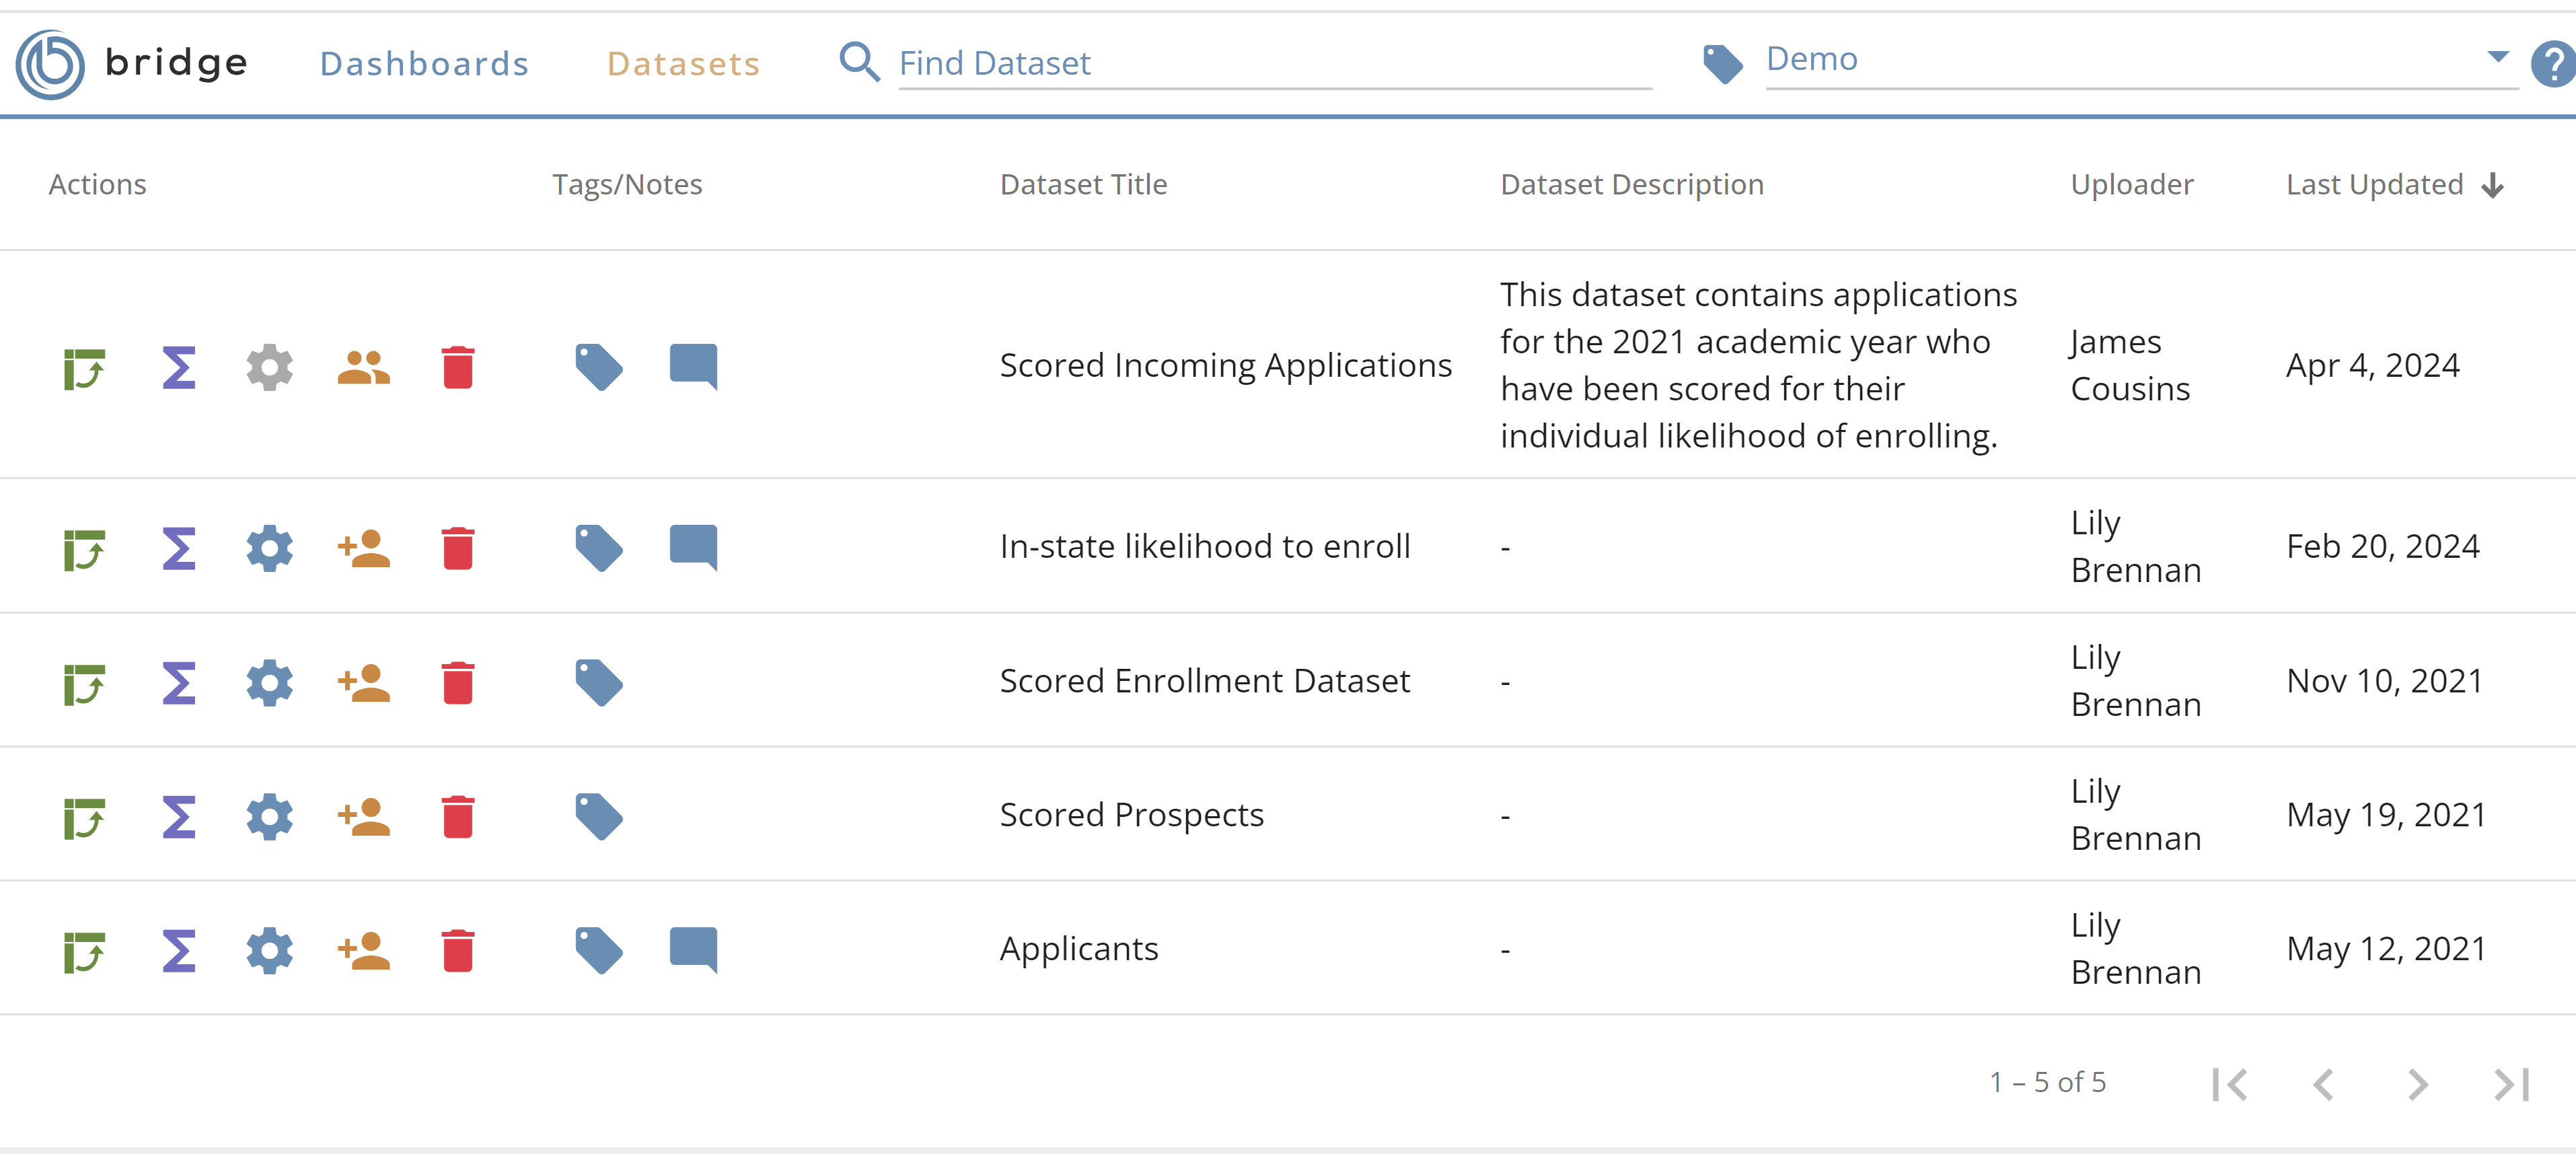Screen dimensions: 2576x1154
Task: Open sigma summary for In-state likelihood to enroll
Action: pos(179,548)
